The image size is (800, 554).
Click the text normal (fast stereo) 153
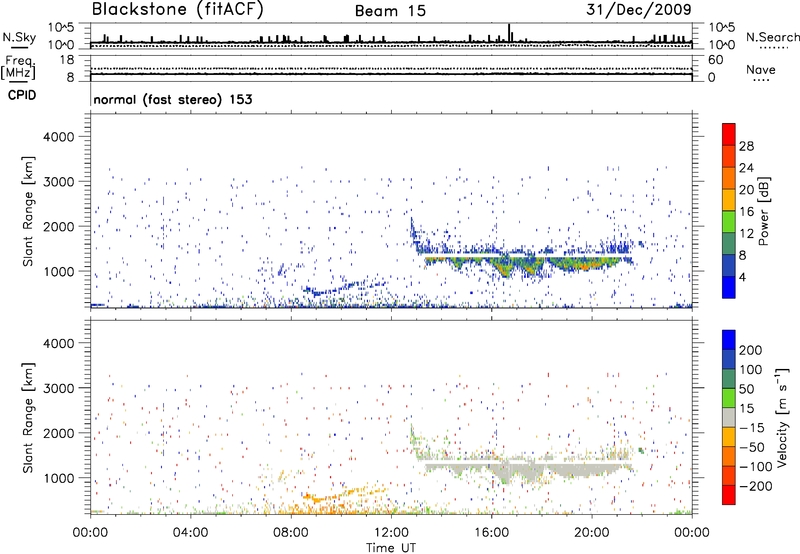pyautogui.click(x=173, y=99)
